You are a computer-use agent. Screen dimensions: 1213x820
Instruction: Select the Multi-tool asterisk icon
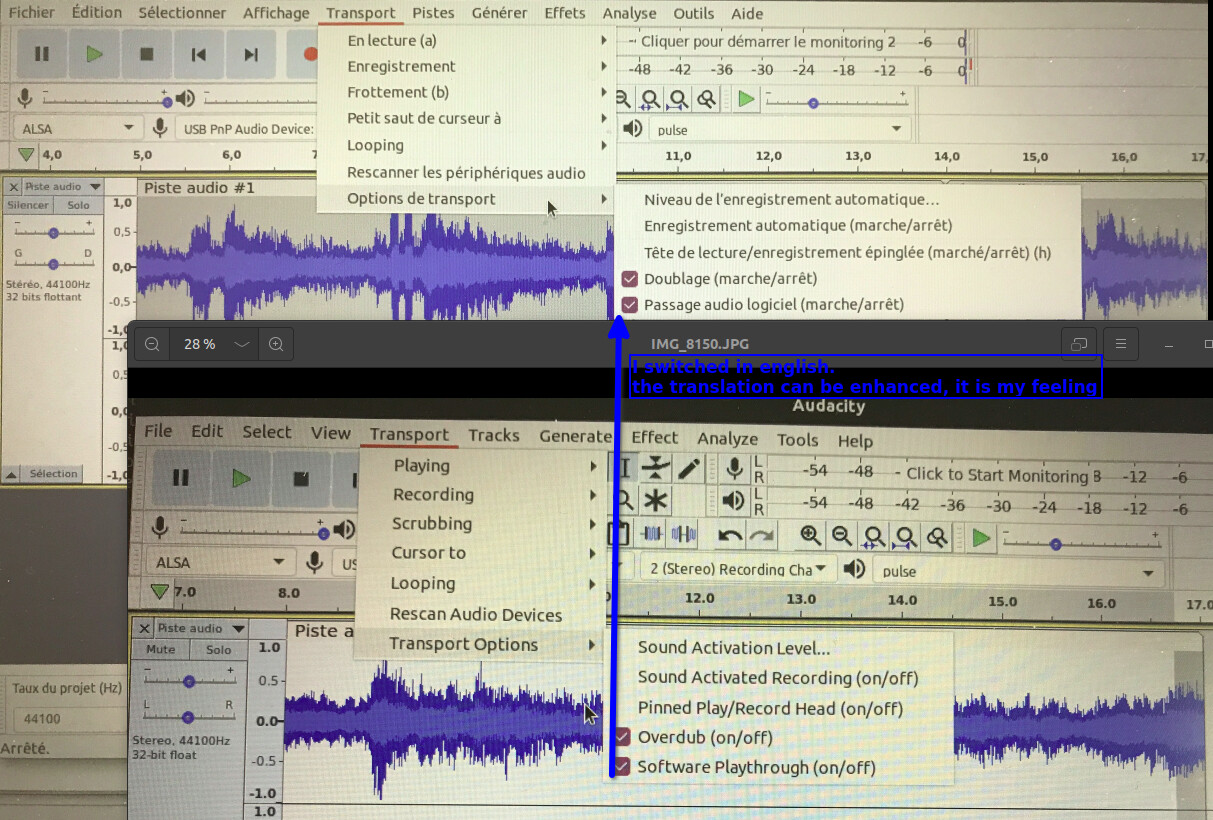656,500
